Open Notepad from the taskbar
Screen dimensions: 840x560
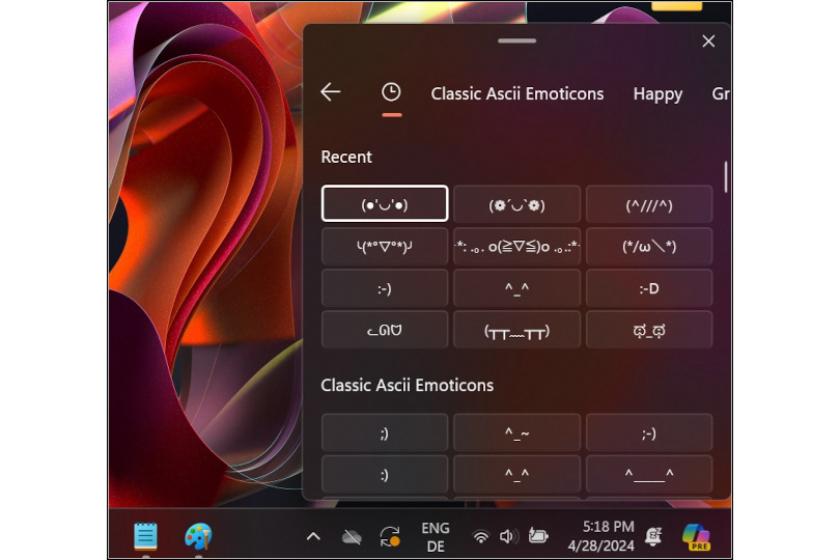145,536
